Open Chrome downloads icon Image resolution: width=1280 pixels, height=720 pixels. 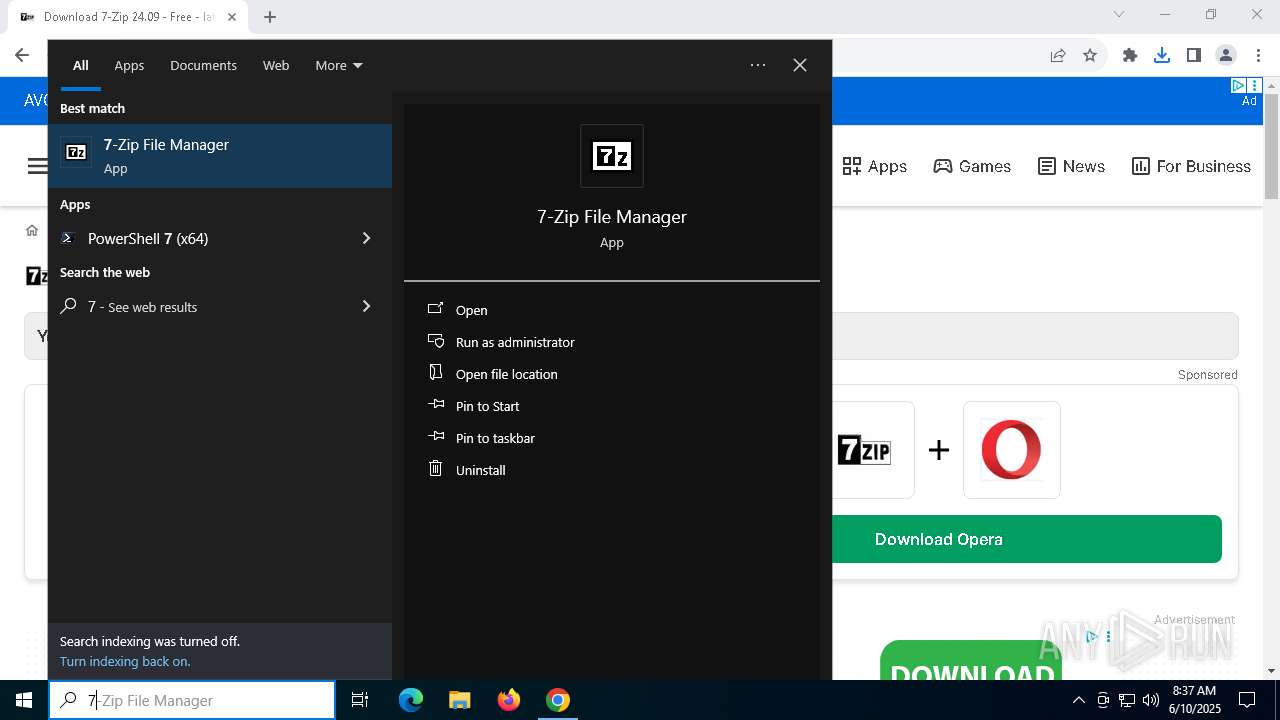click(1162, 55)
